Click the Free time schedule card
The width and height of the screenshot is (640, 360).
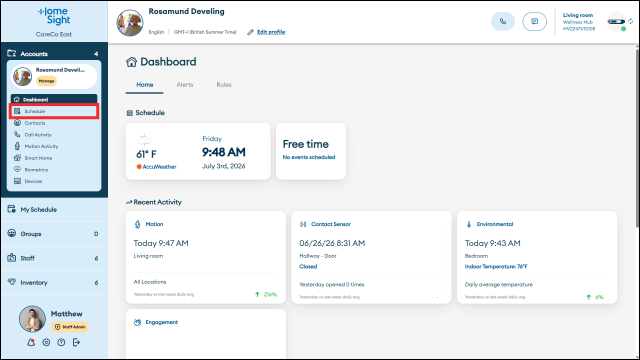point(311,151)
